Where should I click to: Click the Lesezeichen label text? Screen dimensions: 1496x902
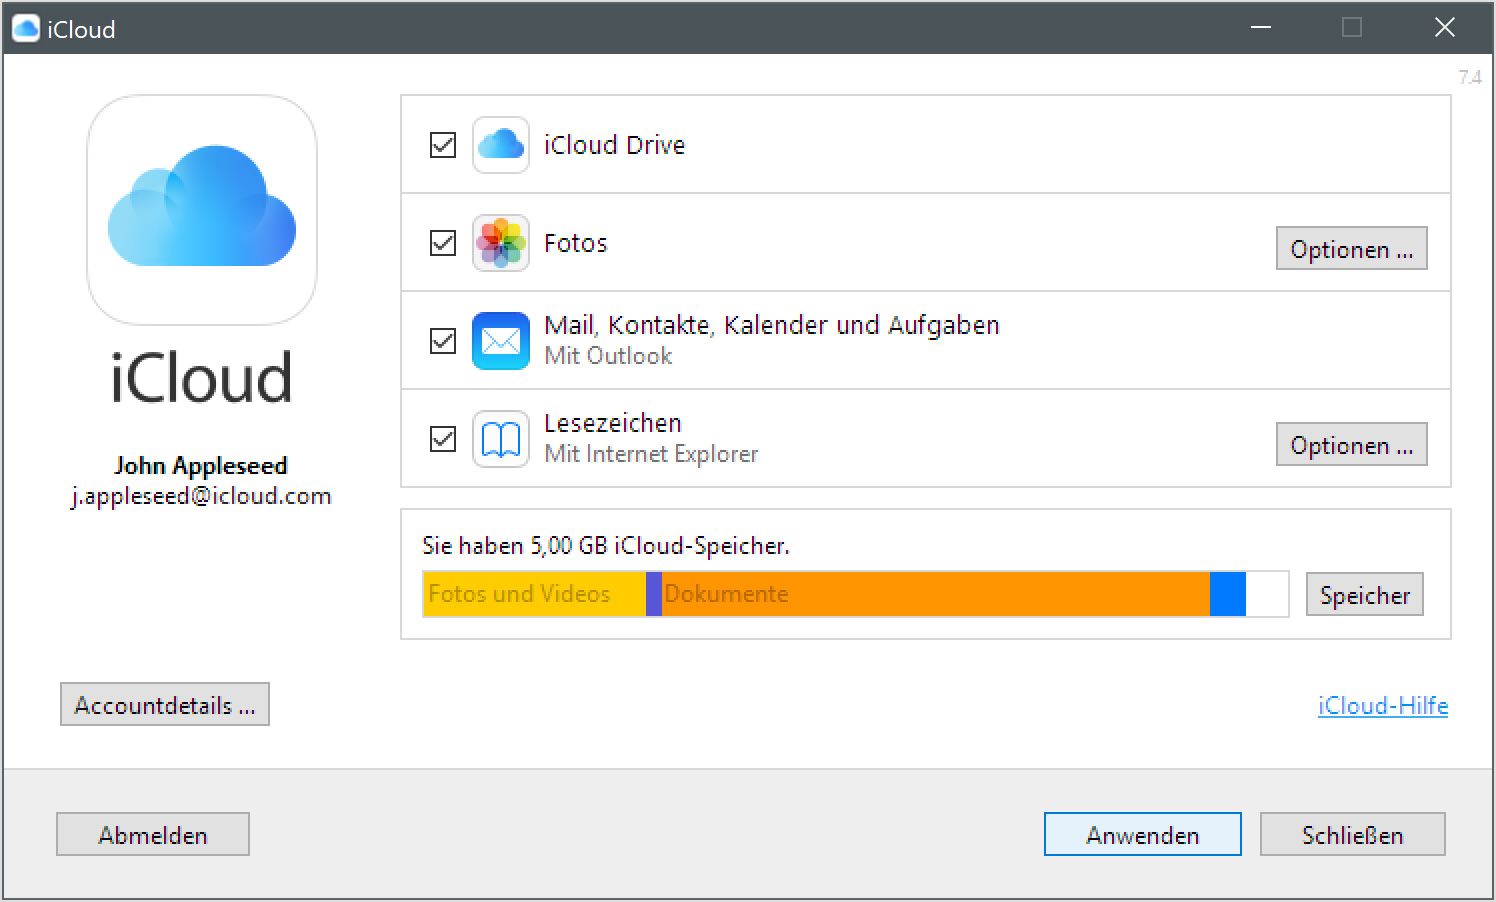(x=612, y=423)
